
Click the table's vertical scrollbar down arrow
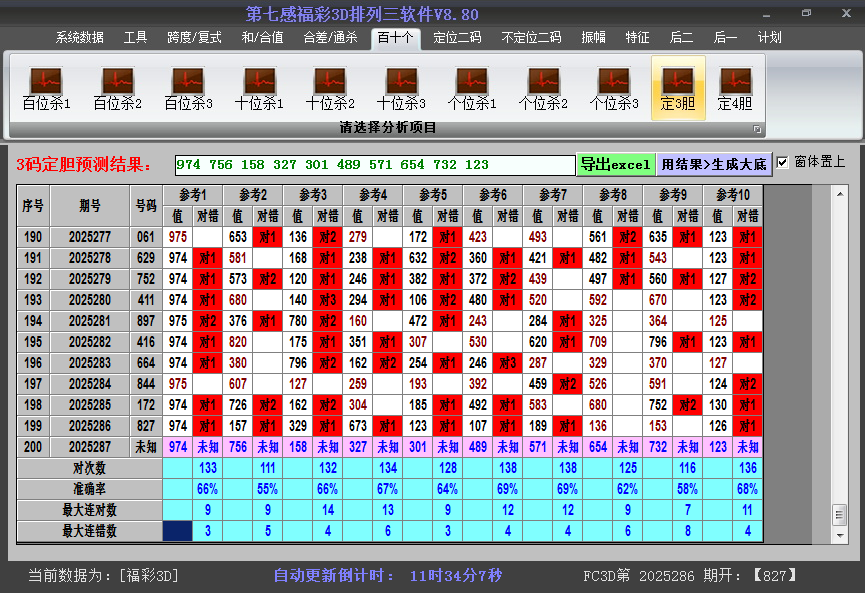point(839,534)
